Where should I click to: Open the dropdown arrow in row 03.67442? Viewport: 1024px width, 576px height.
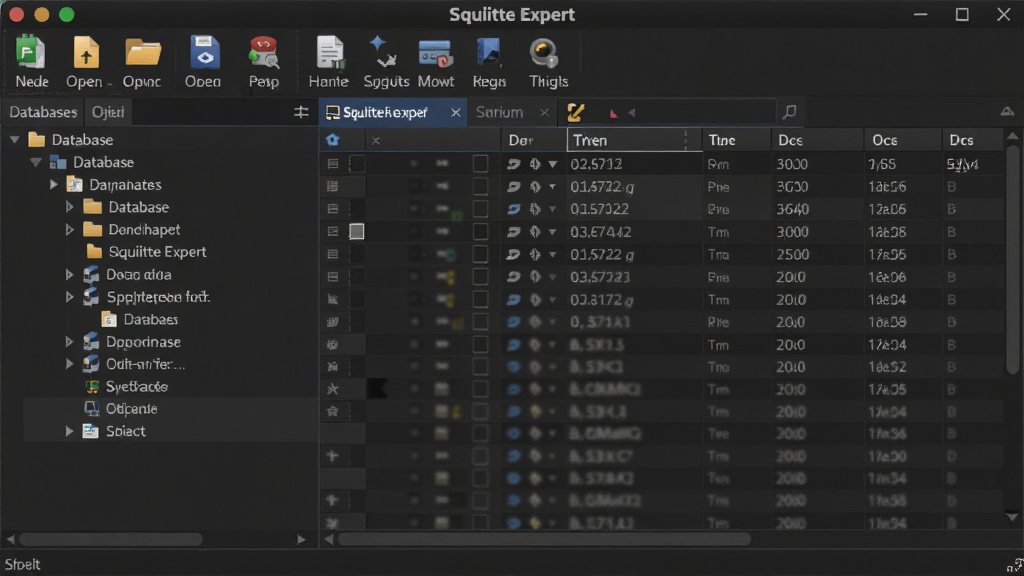[552, 232]
